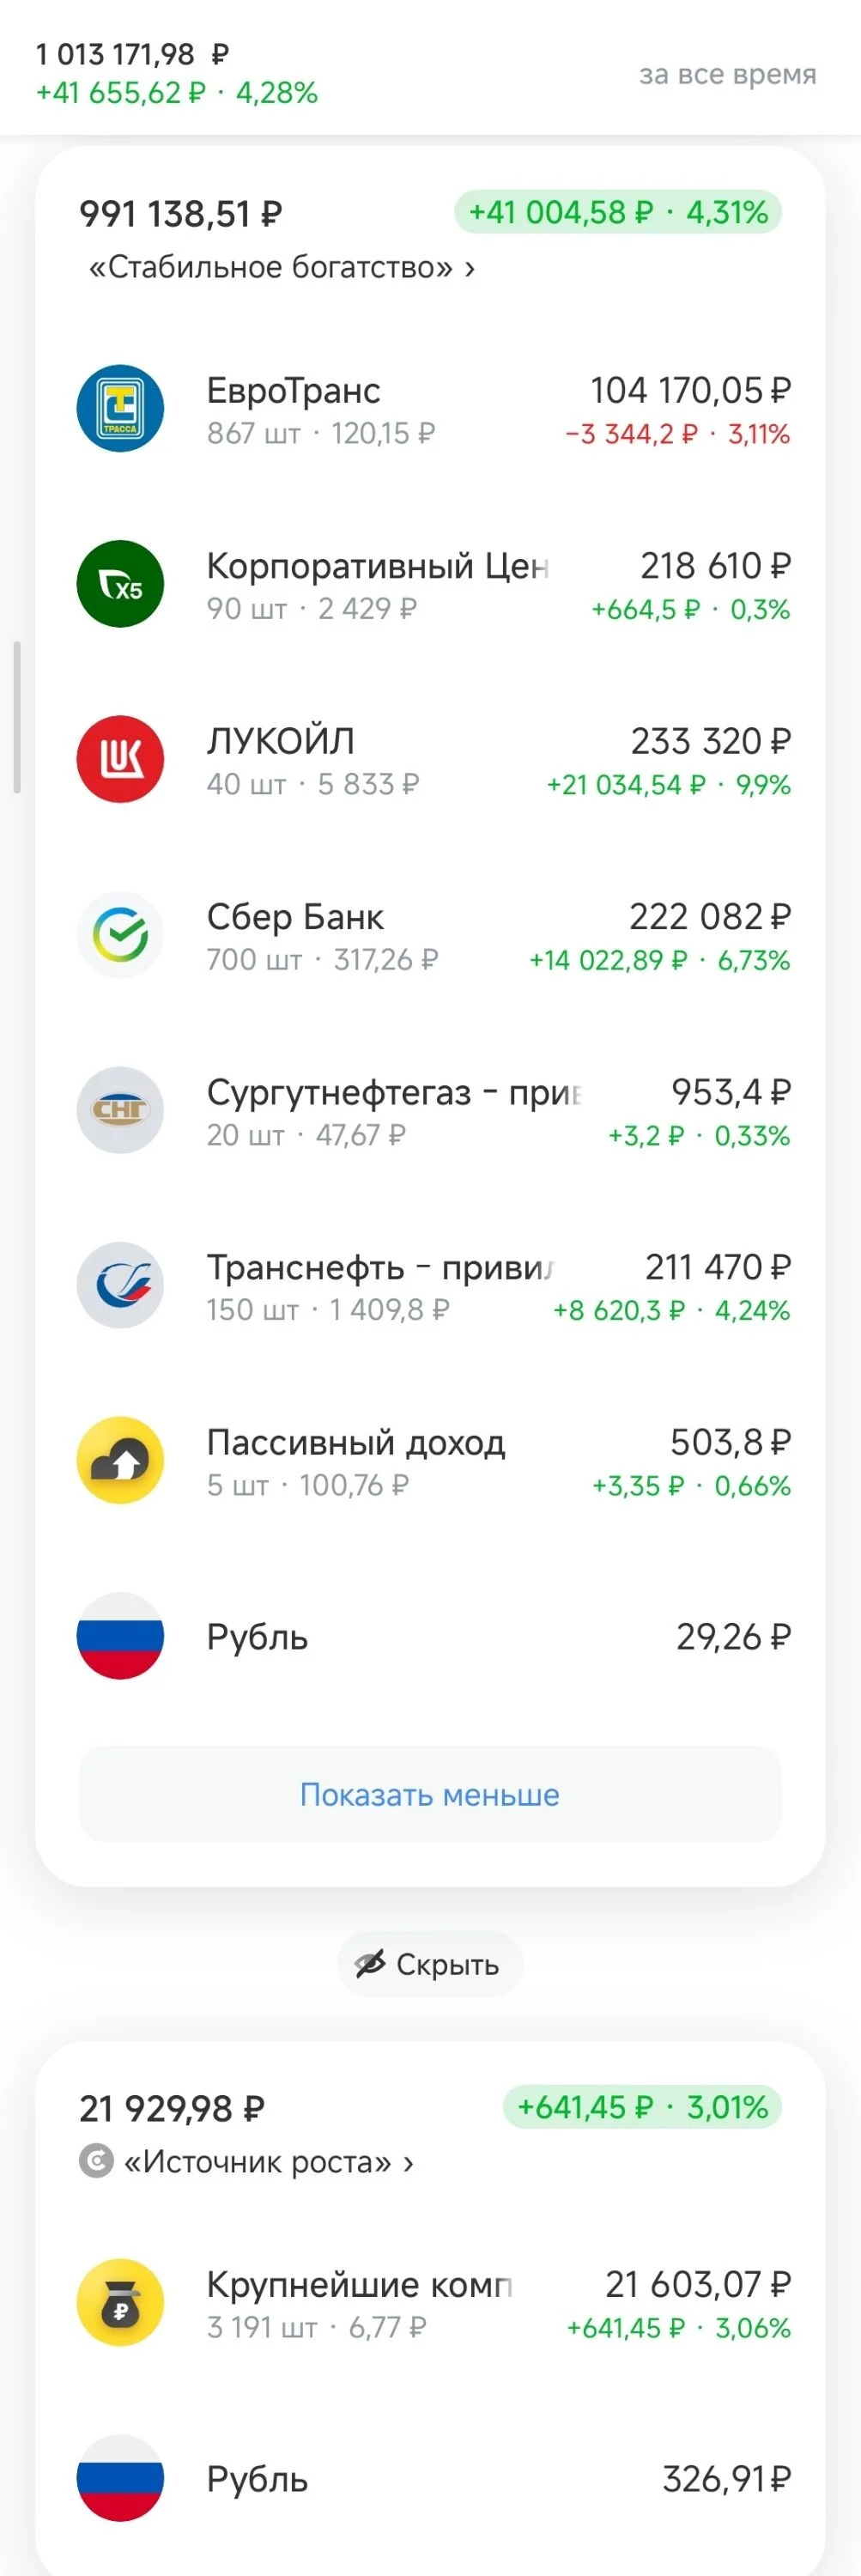This screenshot has width=861, height=2576.
Task: Open the Рубль balance of 29,26 ₽
Action: (430, 1636)
